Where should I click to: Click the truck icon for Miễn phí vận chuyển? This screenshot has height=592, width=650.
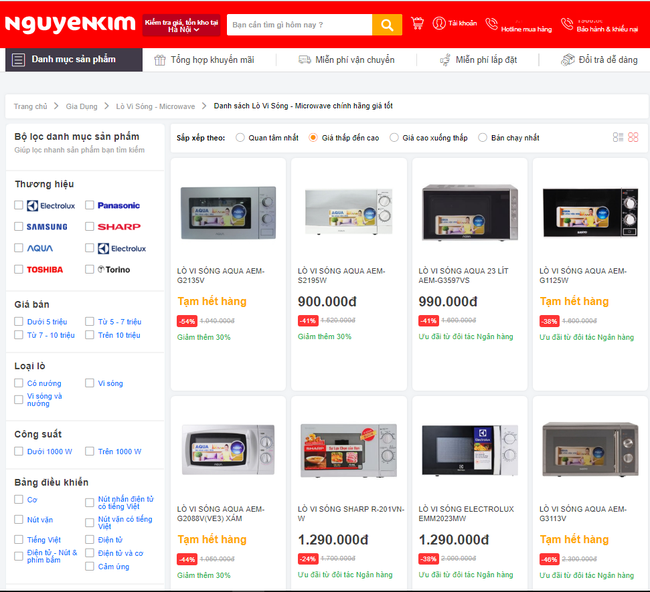304,60
